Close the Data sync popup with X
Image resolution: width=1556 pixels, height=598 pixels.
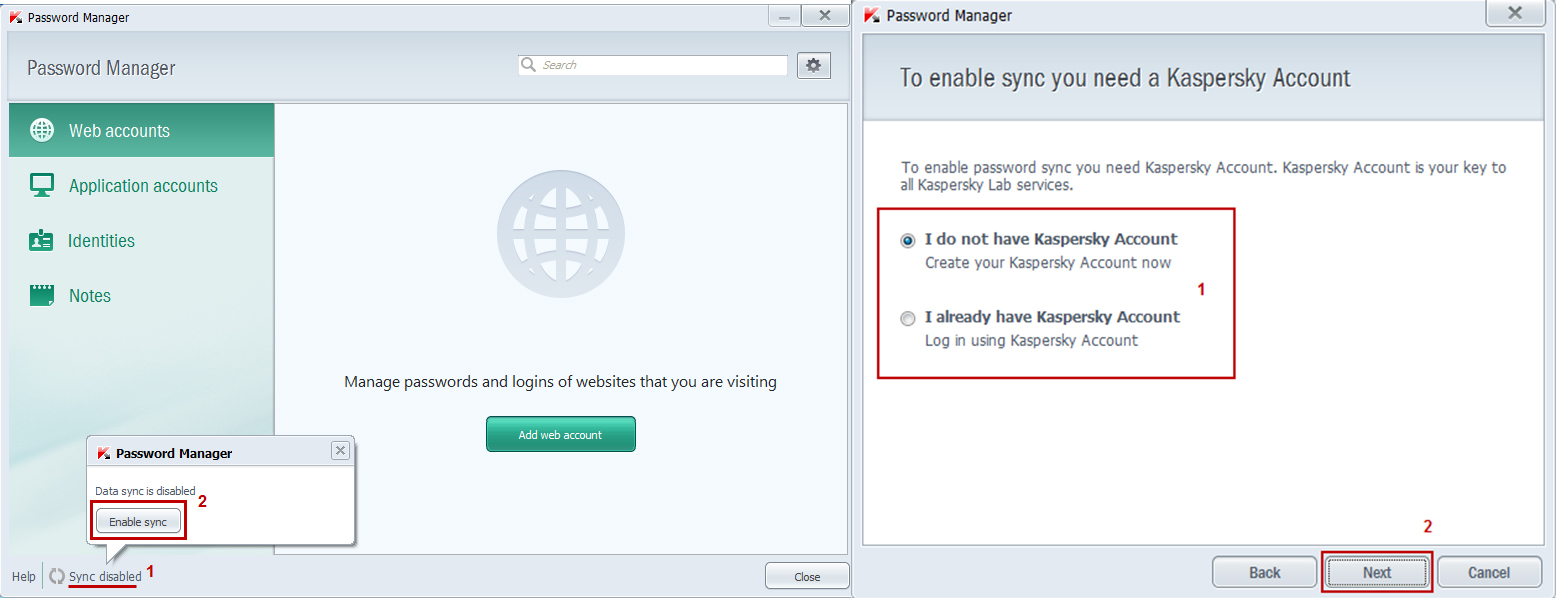coord(340,451)
